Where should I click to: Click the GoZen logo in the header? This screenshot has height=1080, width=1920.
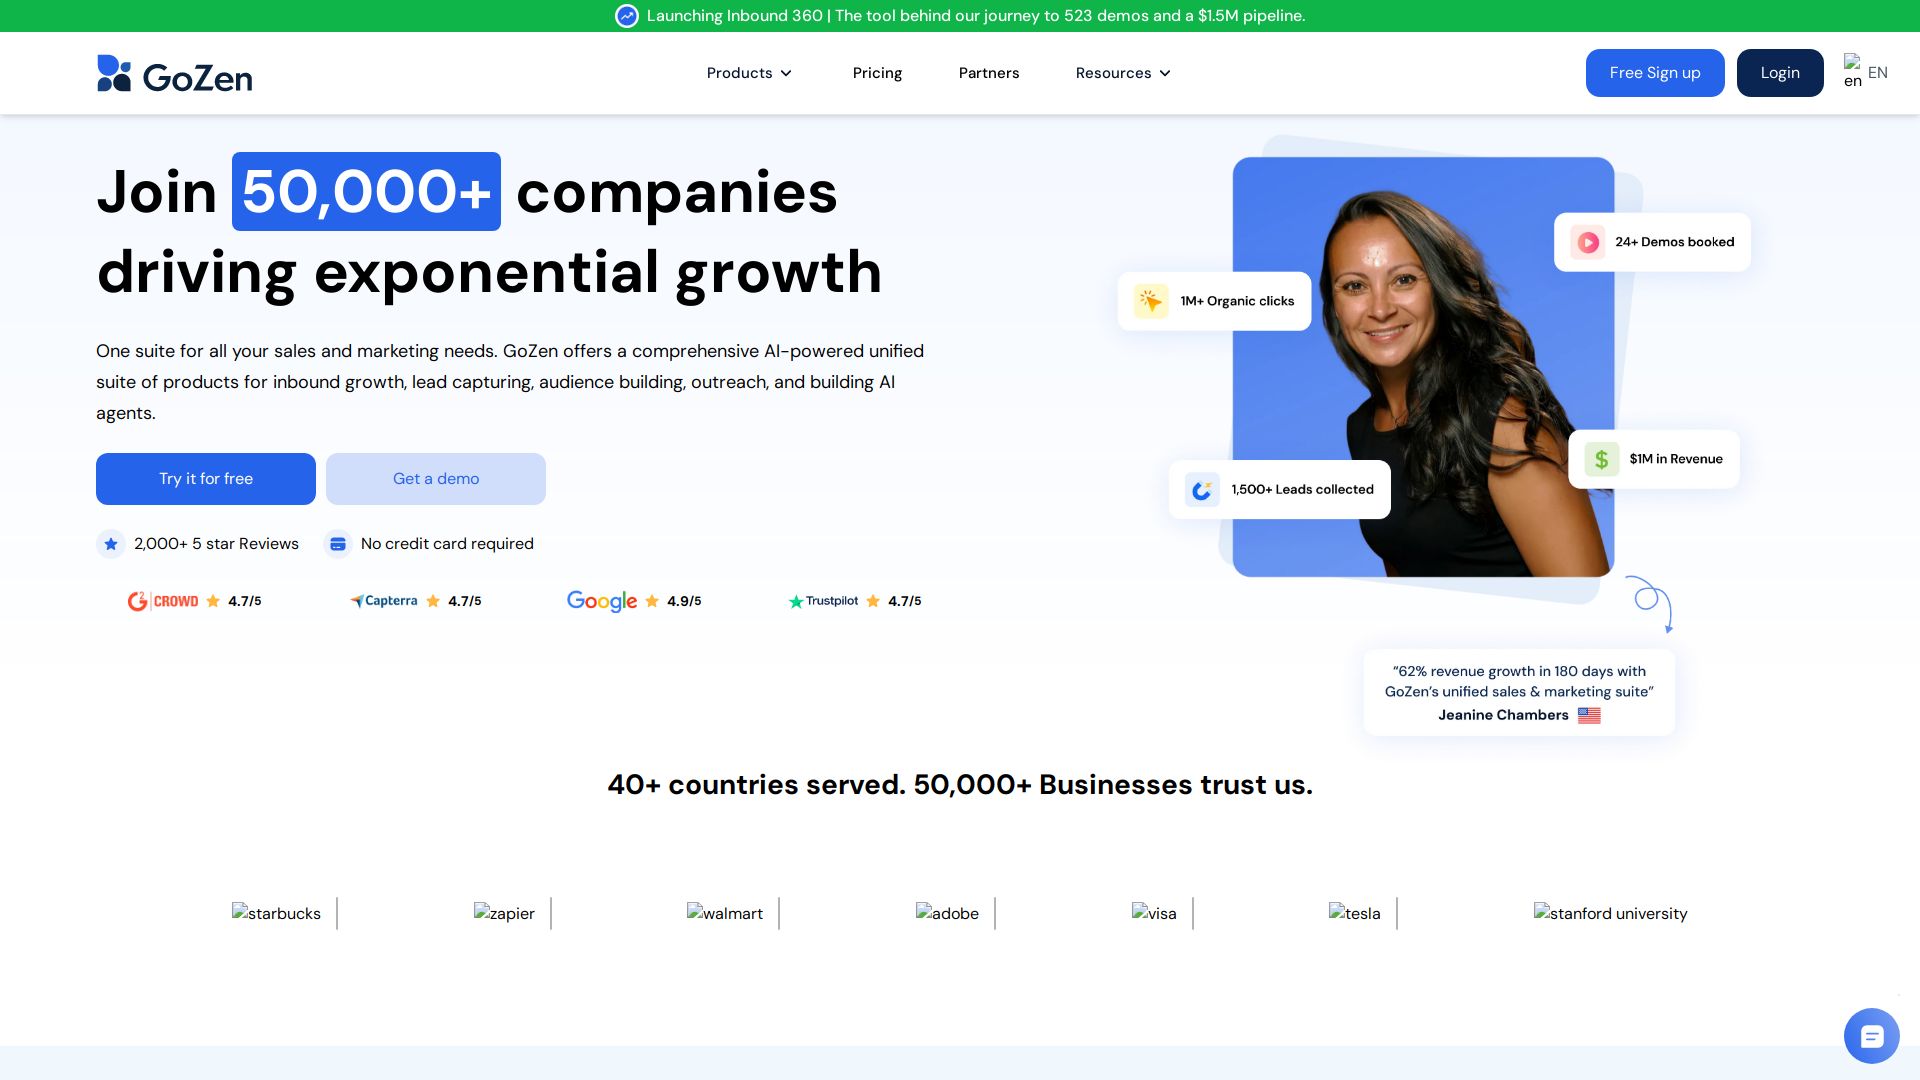(x=174, y=73)
